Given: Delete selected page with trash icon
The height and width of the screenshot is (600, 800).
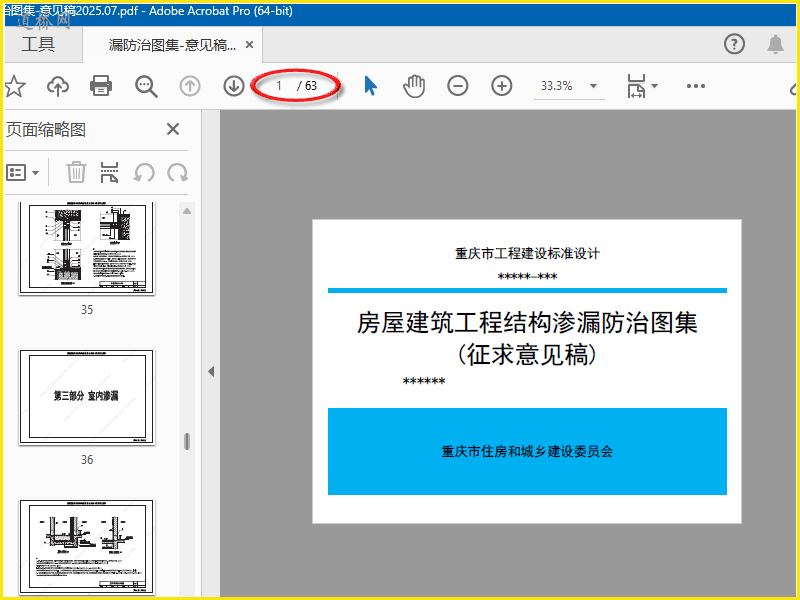Looking at the screenshot, I should tap(76, 172).
